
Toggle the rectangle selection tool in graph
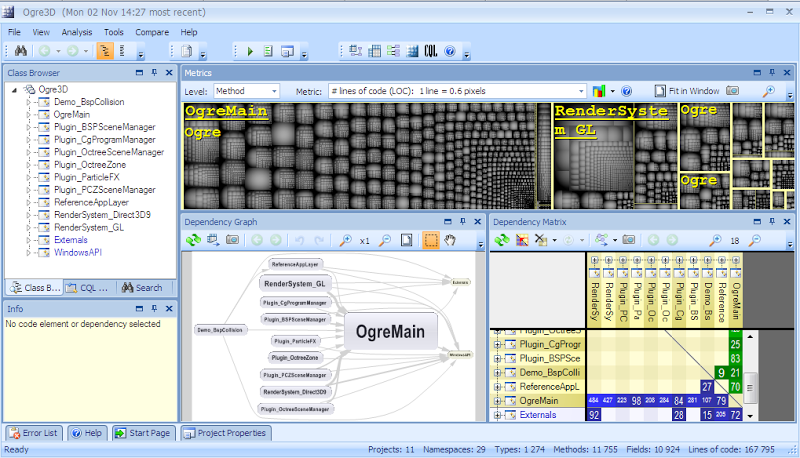431,240
